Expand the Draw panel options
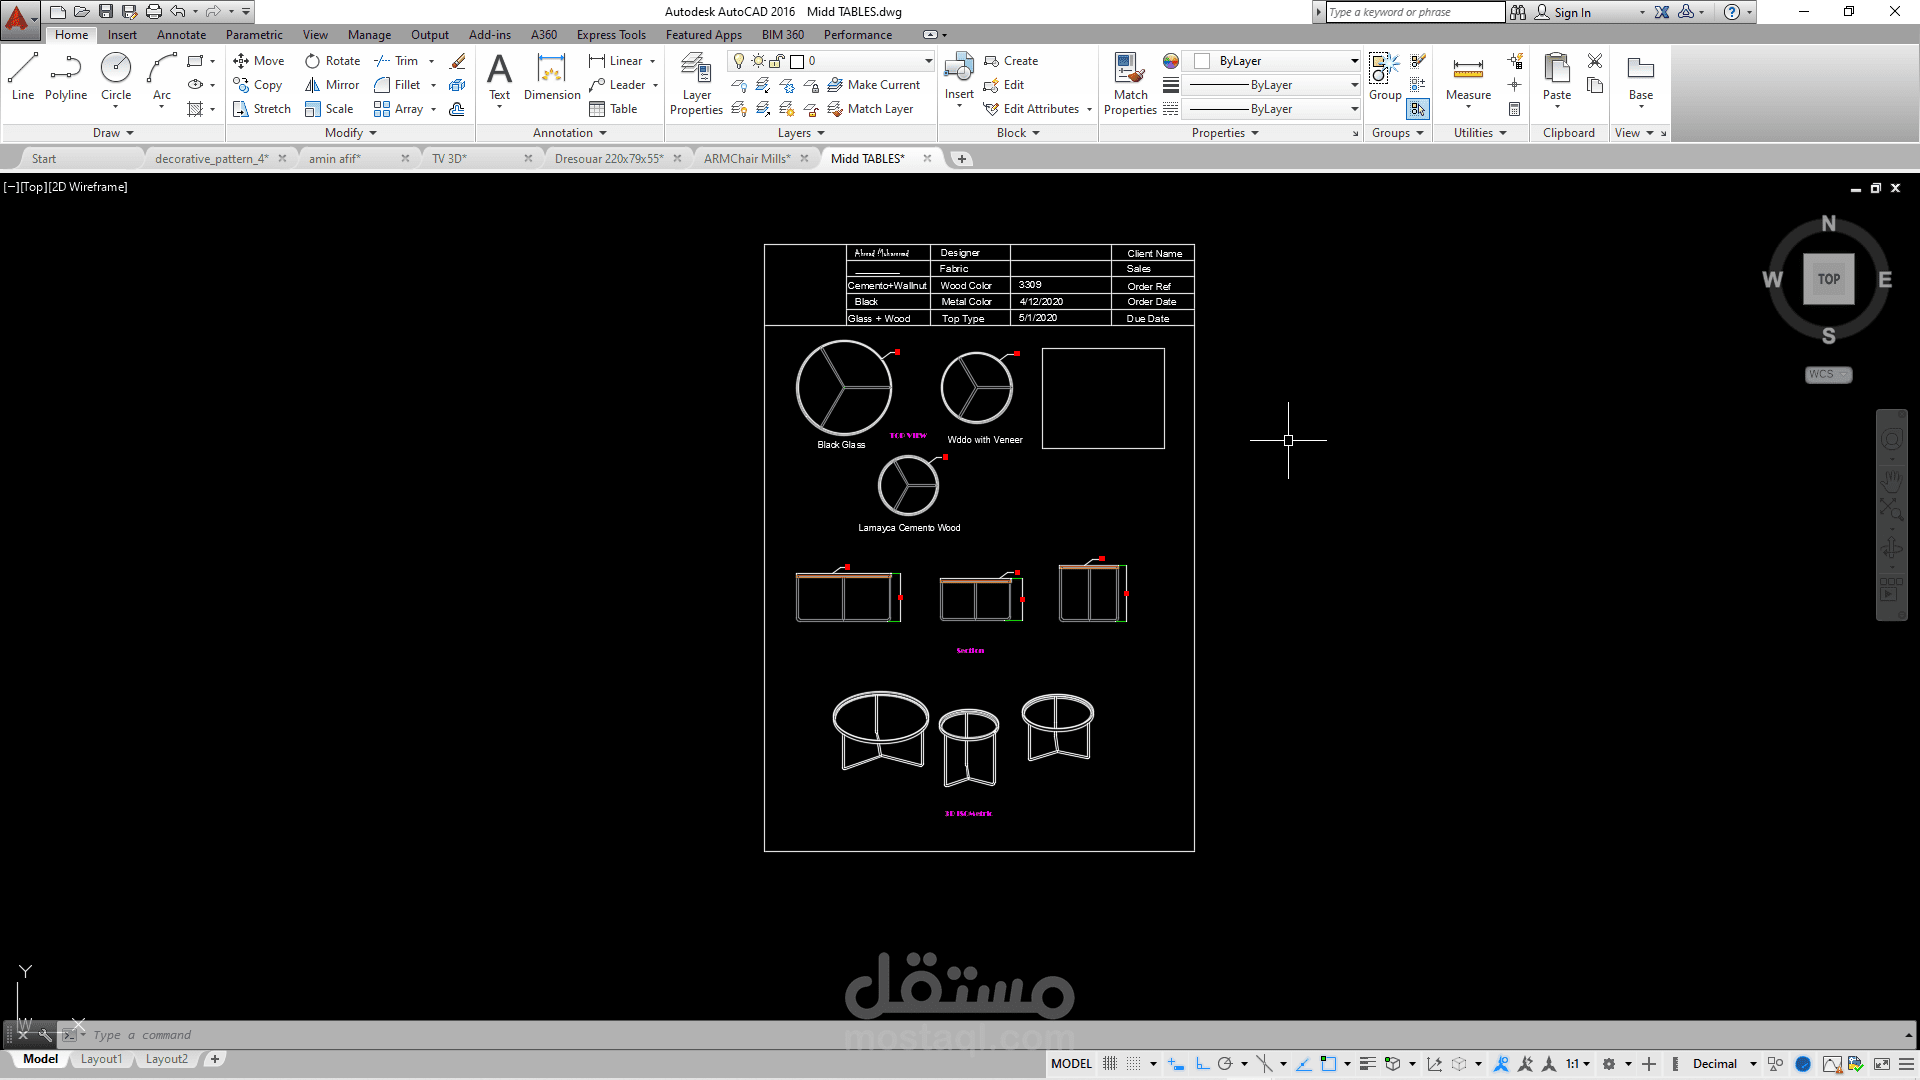This screenshot has height=1080, width=1920. click(113, 133)
